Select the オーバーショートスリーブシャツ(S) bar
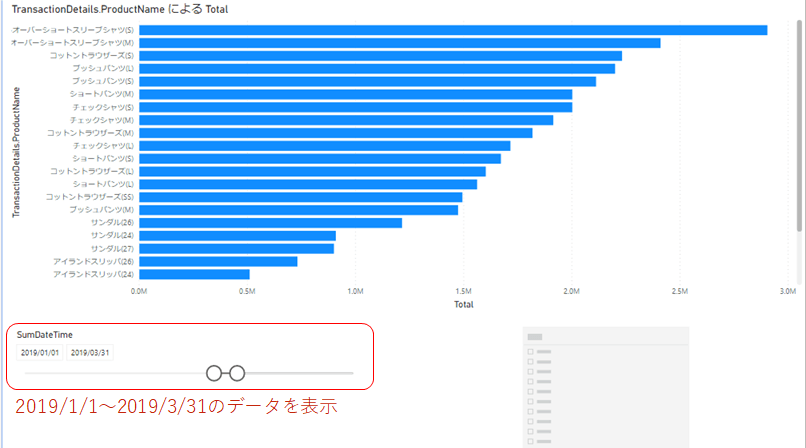This screenshot has width=806, height=448. [453, 30]
